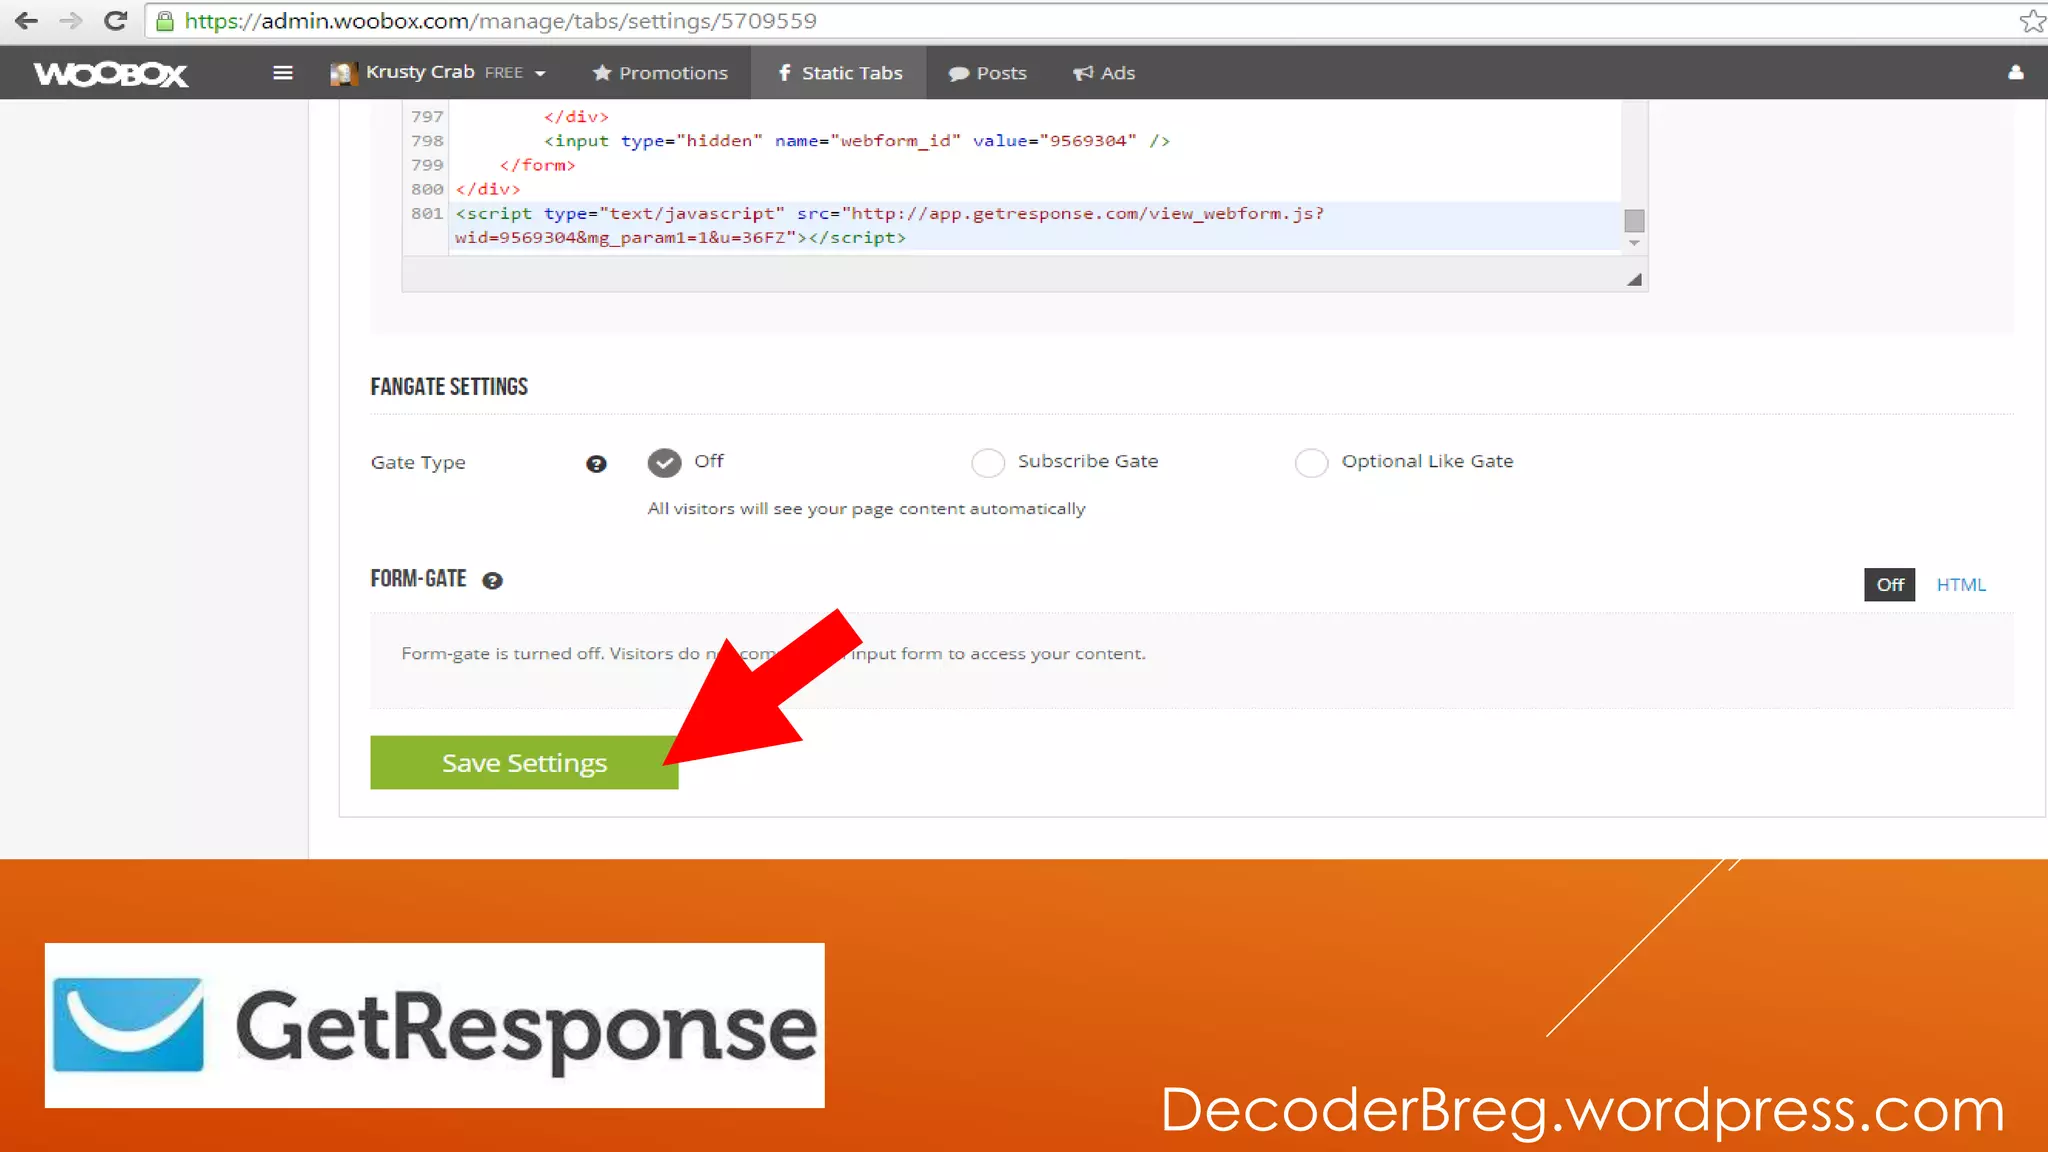Image resolution: width=2048 pixels, height=1152 pixels.
Task: Click help icon next to Form-Gate
Action: (492, 580)
